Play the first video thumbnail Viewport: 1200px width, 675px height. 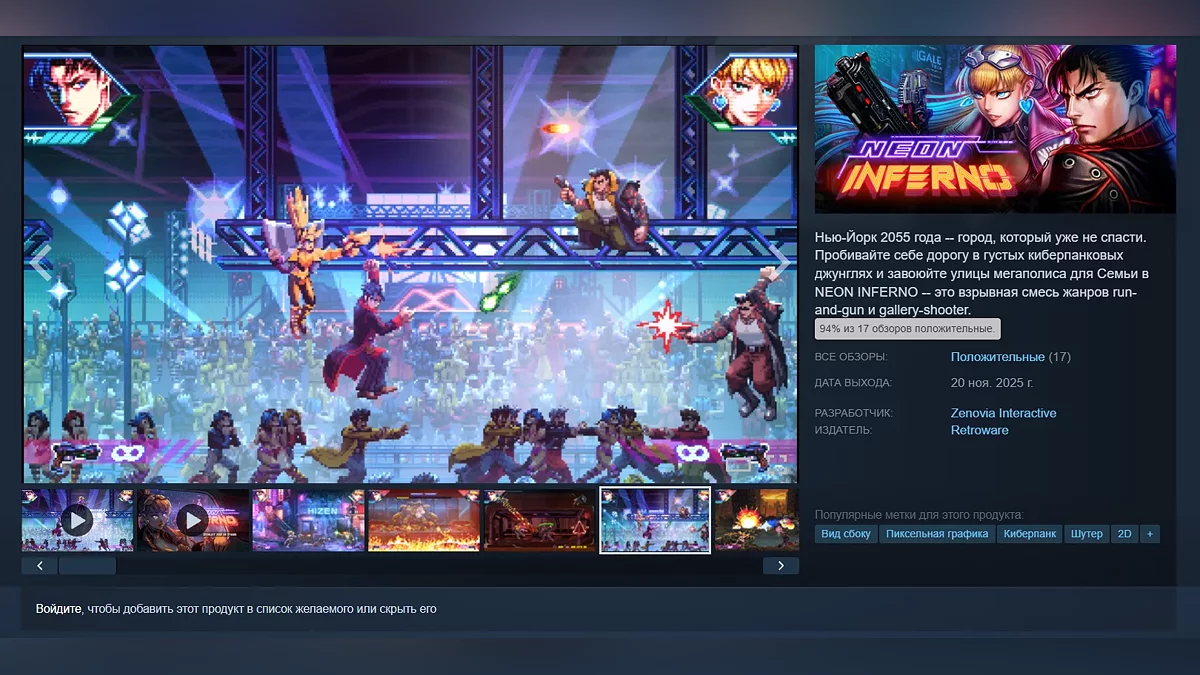click(77, 520)
